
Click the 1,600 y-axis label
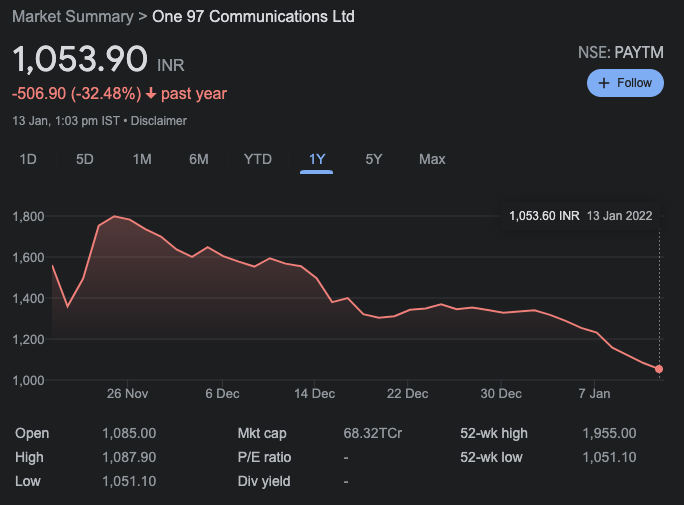28,257
